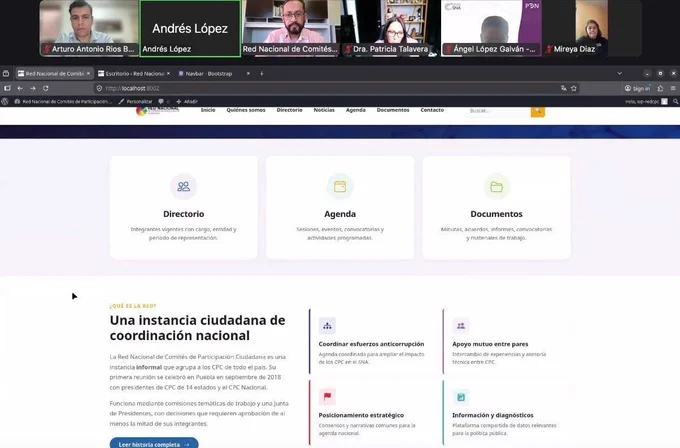Click the teal icon above Información y diagnósticos

pos(461,396)
